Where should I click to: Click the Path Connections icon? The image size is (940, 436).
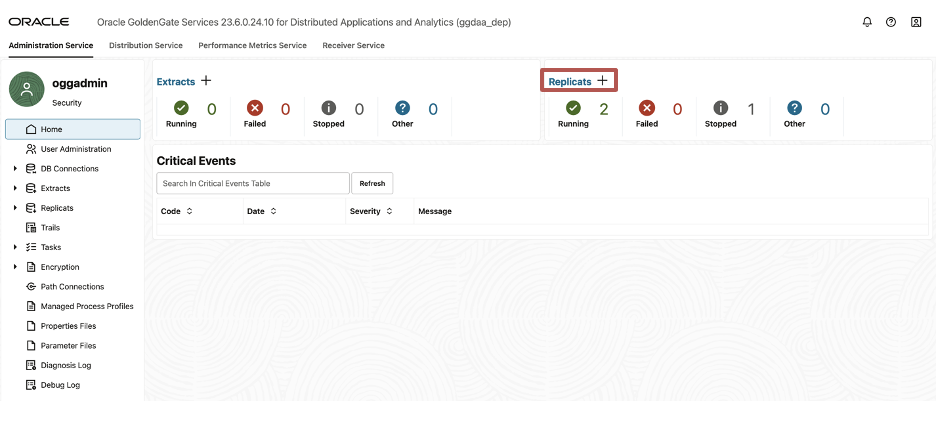(x=31, y=287)
